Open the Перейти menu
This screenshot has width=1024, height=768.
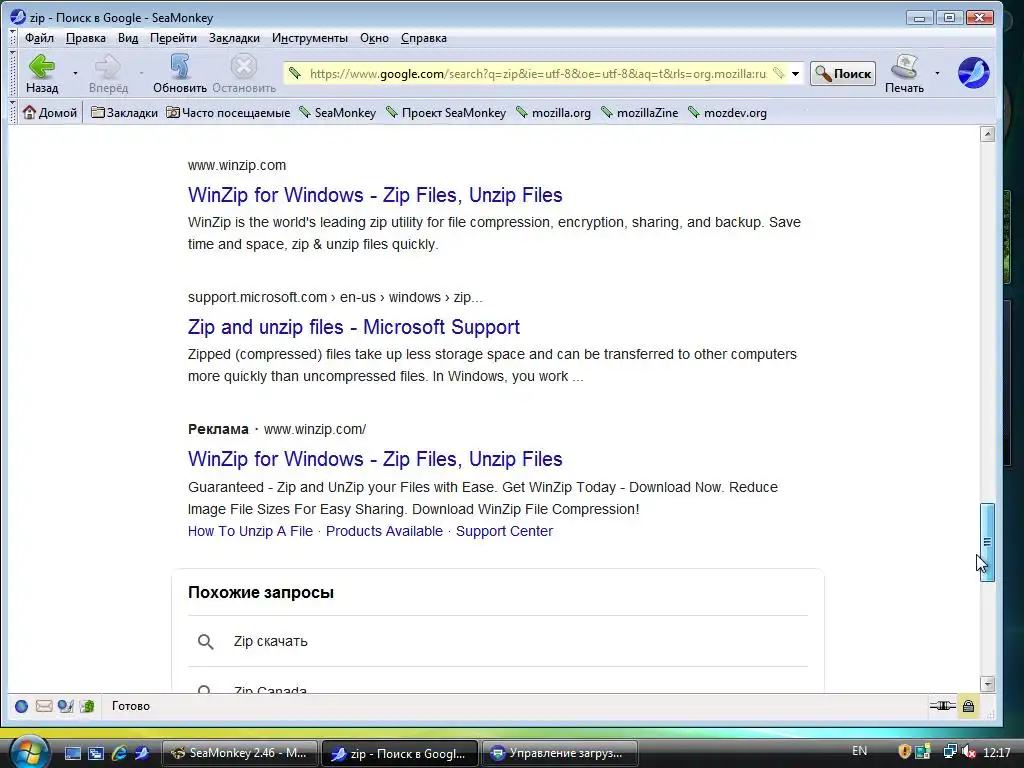pyautogui.click(x=173, y=38)
